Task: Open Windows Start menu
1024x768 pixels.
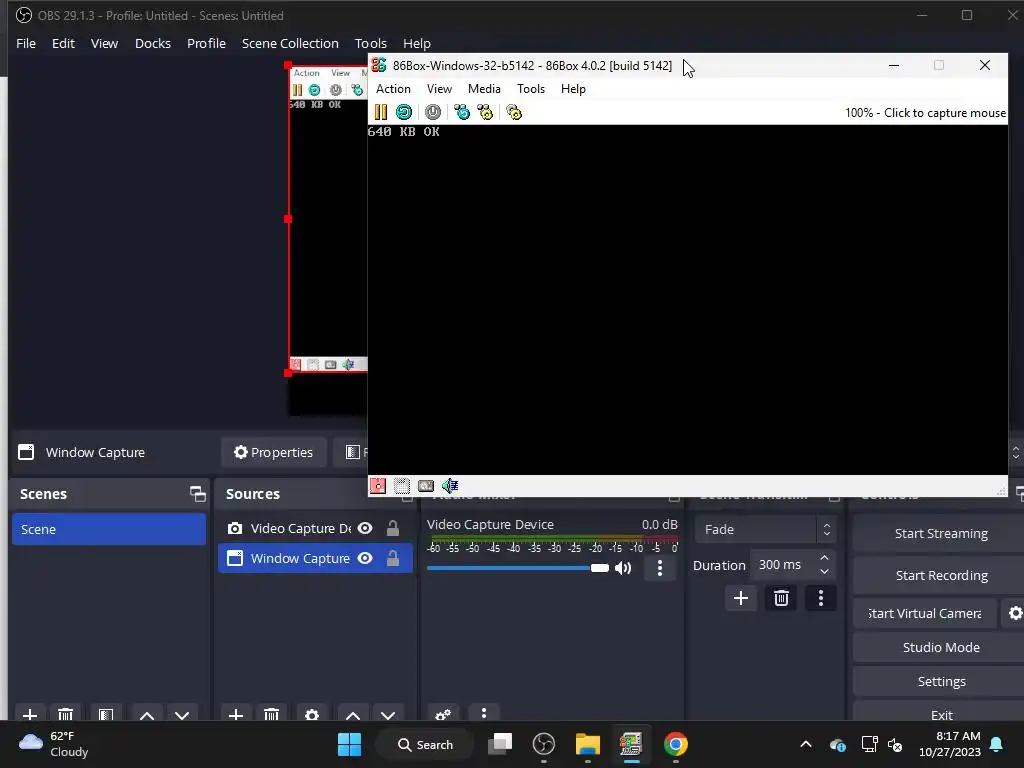Action: 349,744
